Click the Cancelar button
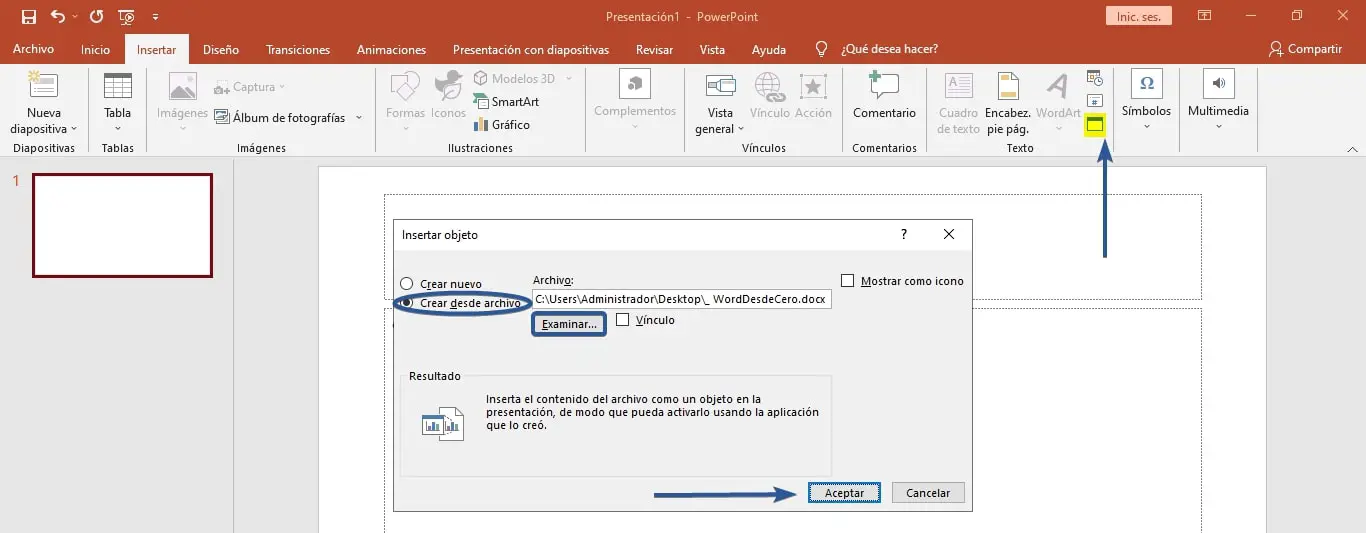 (x=928, y=493)
